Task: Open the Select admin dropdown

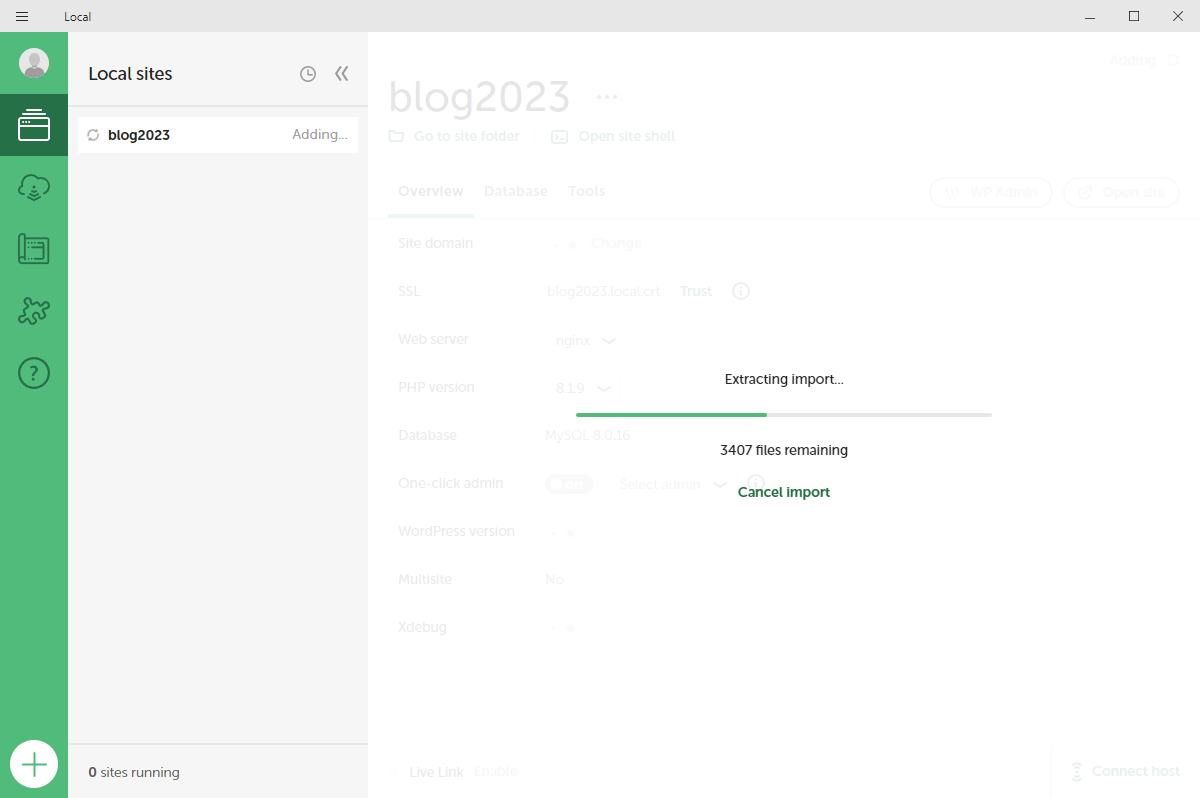Action: pos(672,484)
